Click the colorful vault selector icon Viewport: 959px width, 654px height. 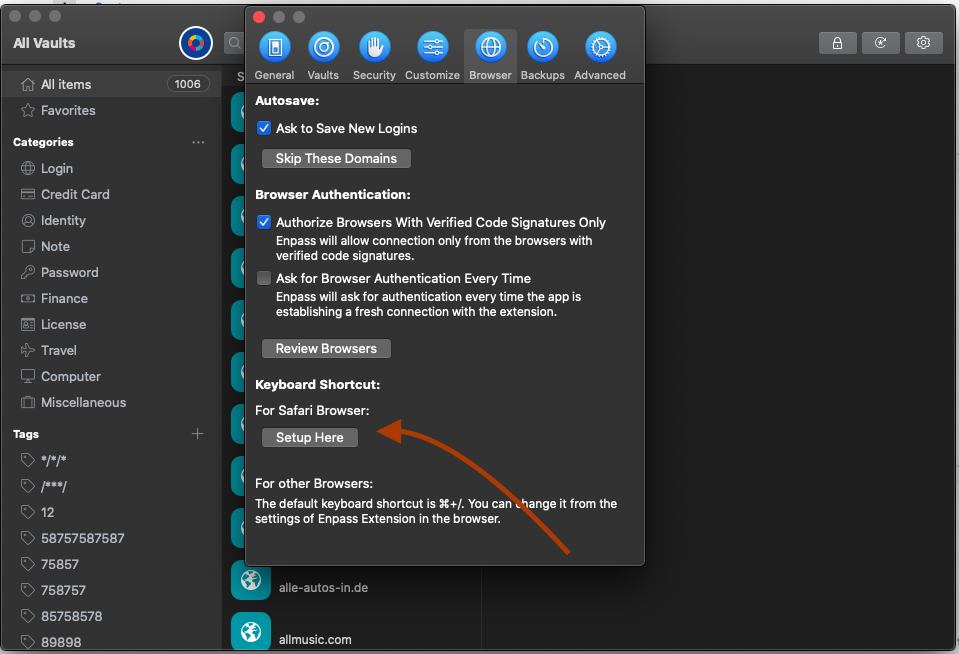coord(196,43)
